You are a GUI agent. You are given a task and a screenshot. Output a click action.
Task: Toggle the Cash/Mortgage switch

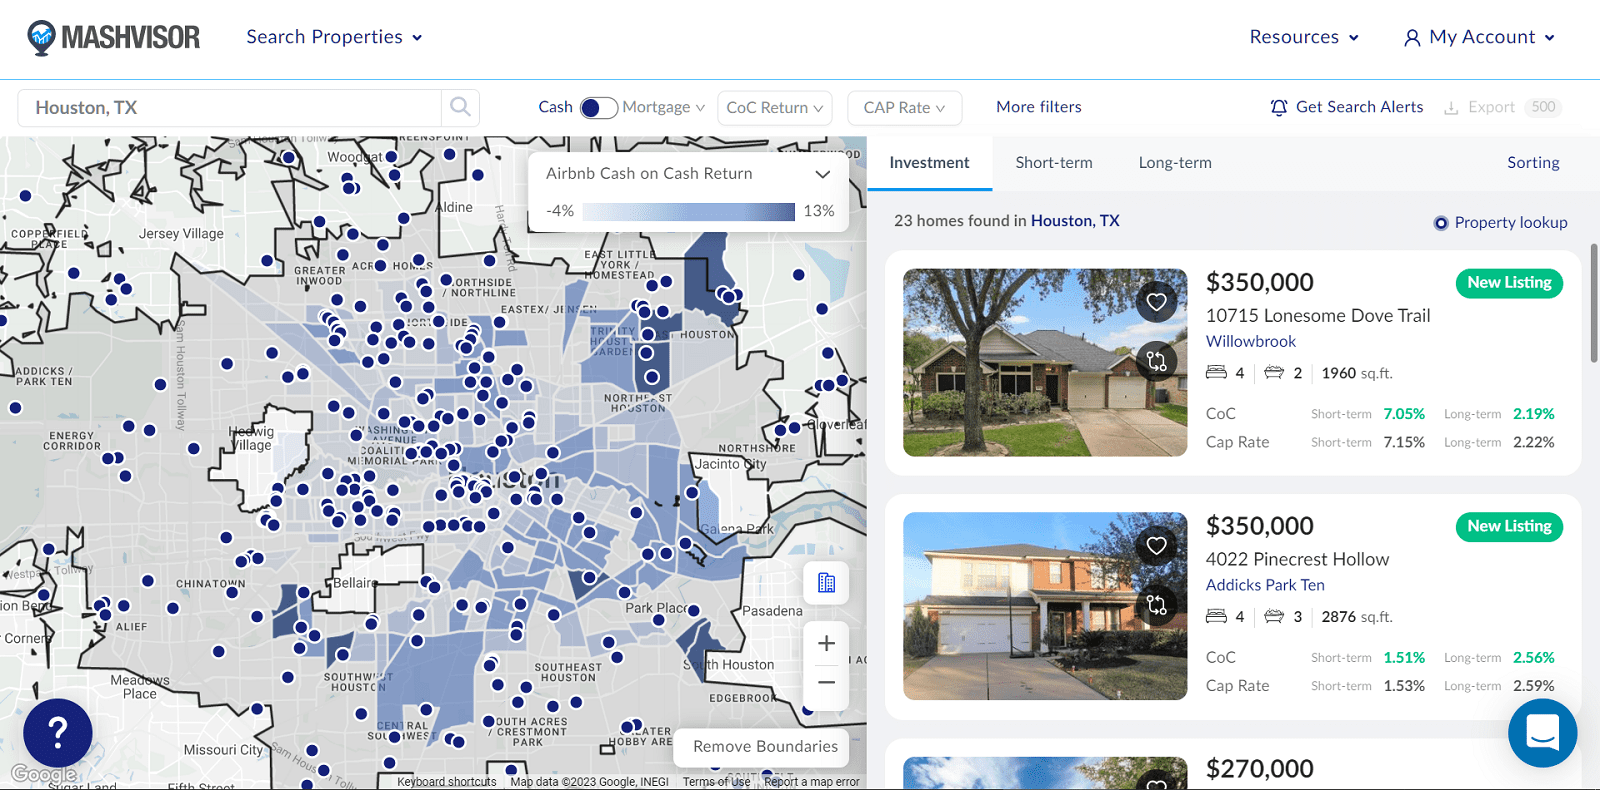point(598,107)
